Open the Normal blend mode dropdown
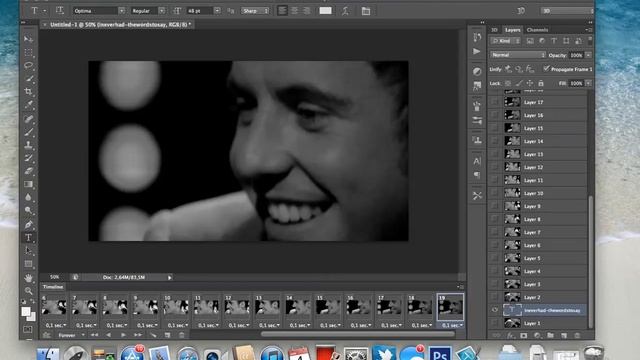 tap(518, 55)
